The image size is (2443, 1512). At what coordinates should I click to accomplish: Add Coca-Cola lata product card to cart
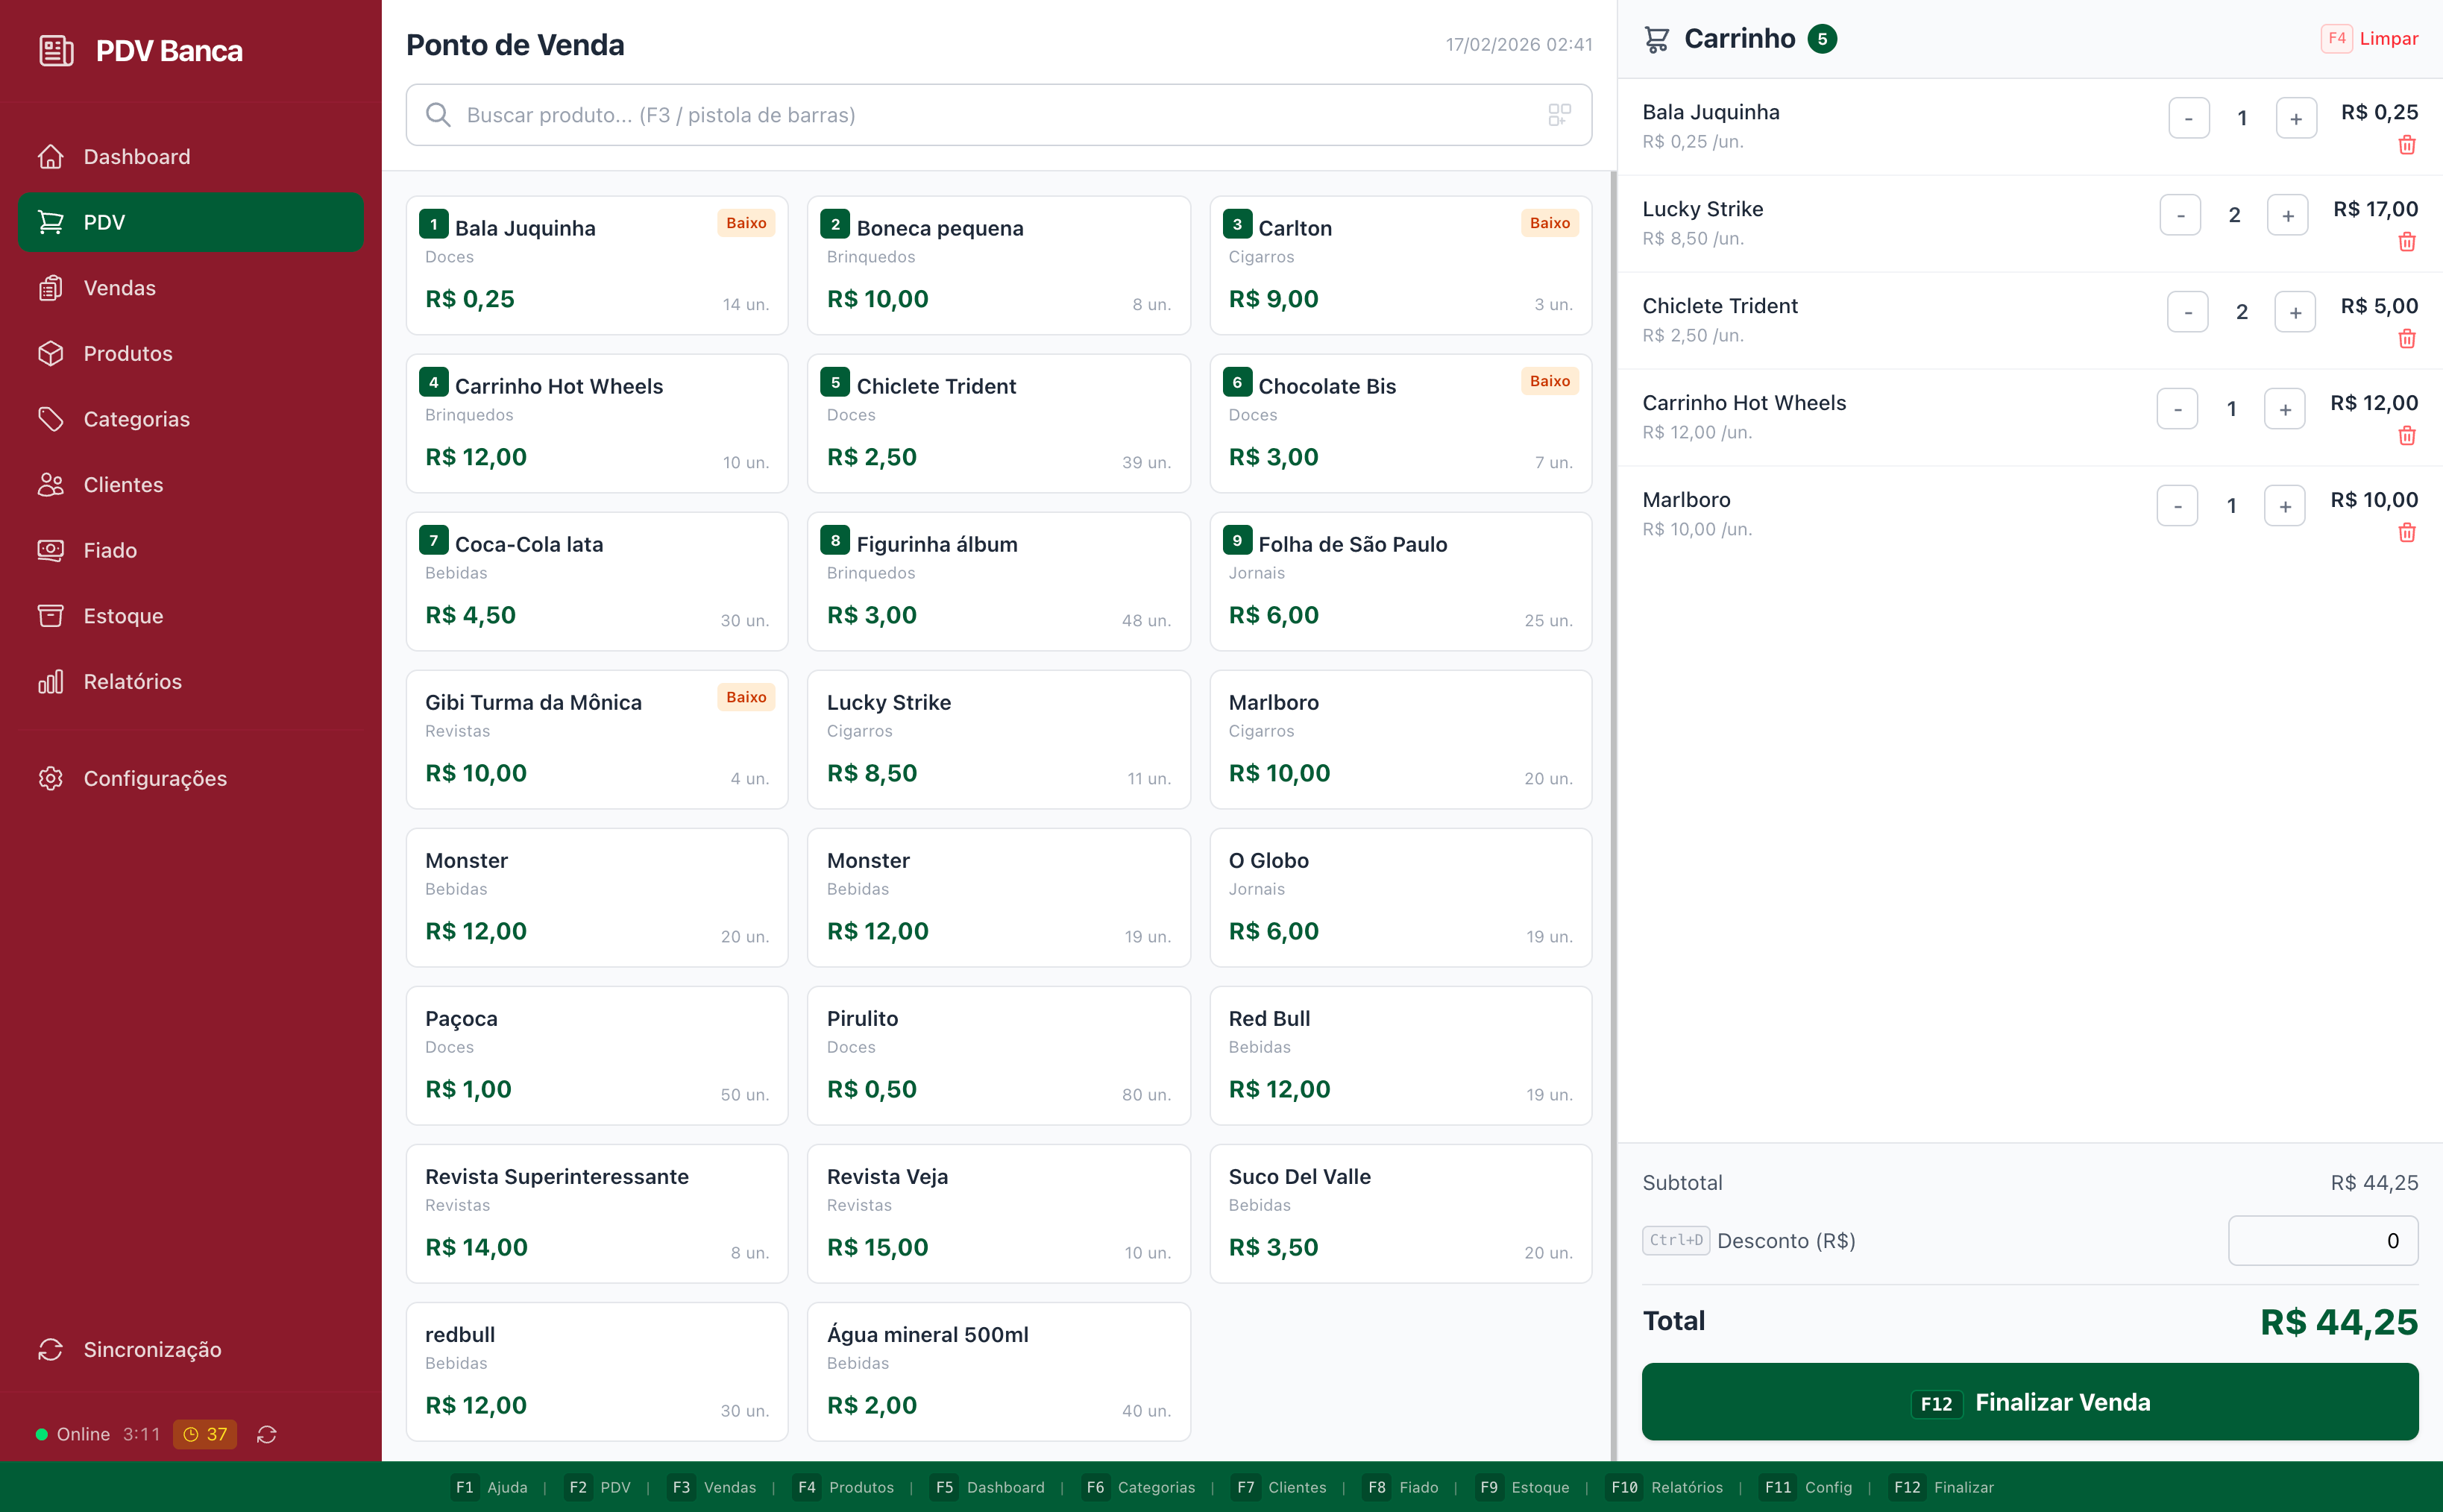tap(597, 581)
